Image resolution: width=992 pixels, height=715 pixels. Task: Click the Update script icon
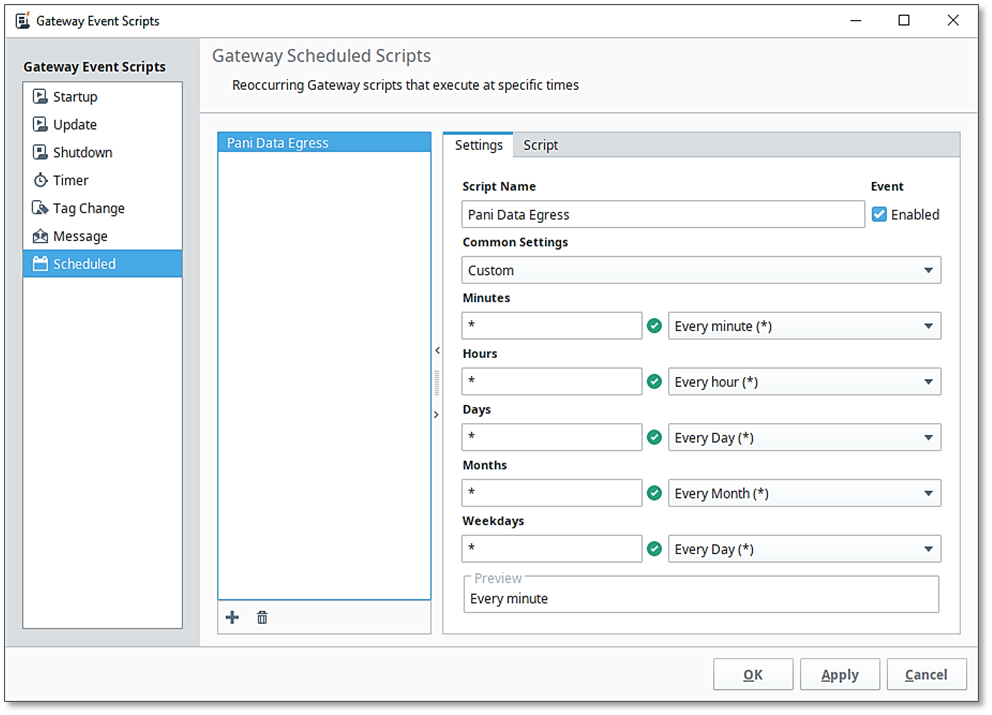[x=40, y=125]
